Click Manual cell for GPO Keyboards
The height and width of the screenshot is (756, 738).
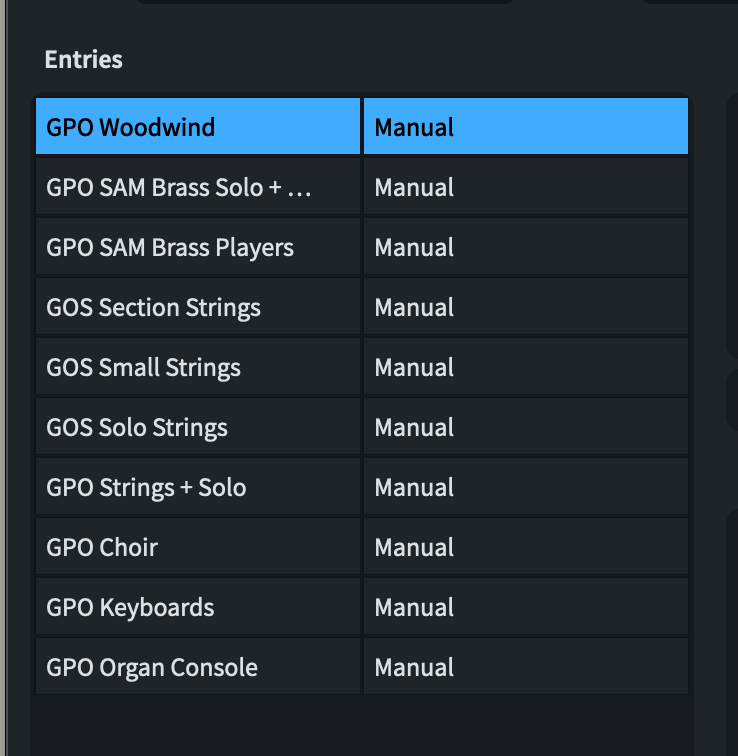pyautogui.click(x=525, y=607)
